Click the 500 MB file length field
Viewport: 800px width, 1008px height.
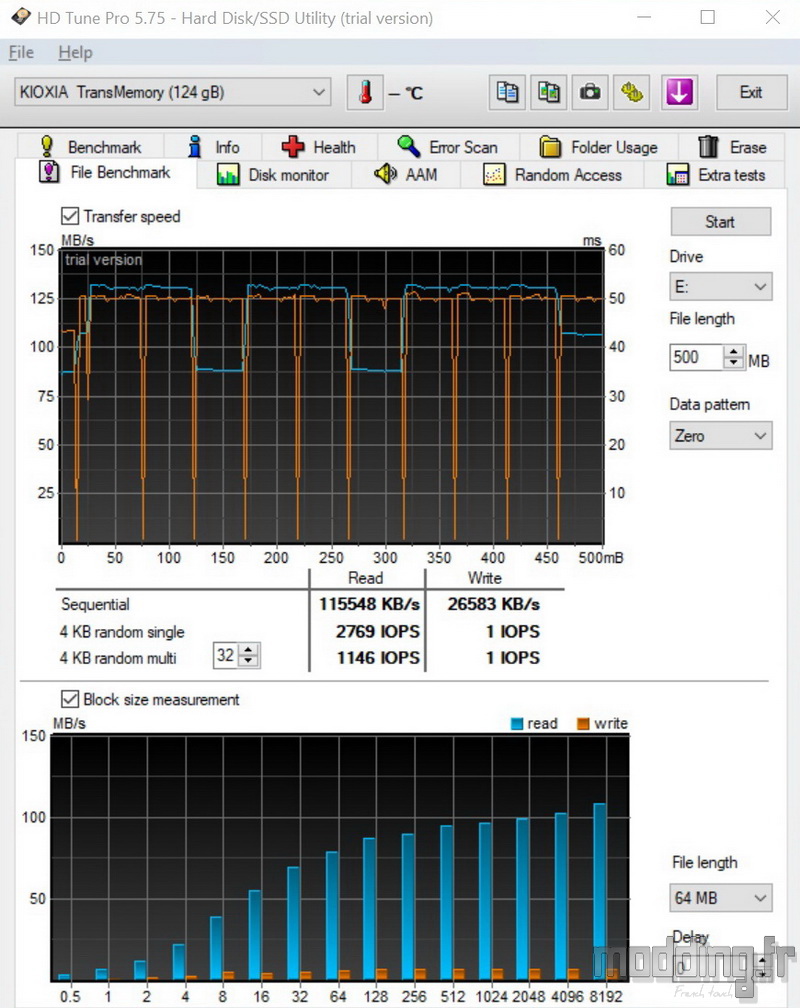coord(696,357)
